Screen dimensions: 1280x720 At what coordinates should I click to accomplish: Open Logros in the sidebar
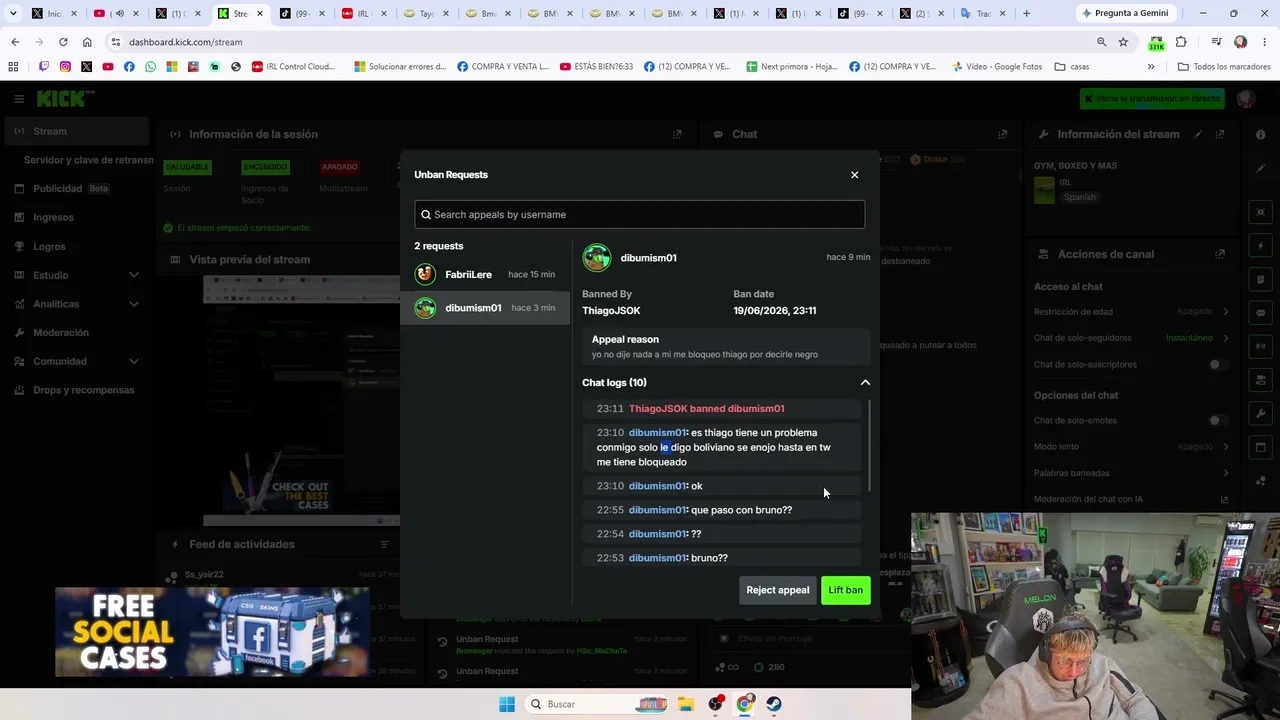coord(78,246)
